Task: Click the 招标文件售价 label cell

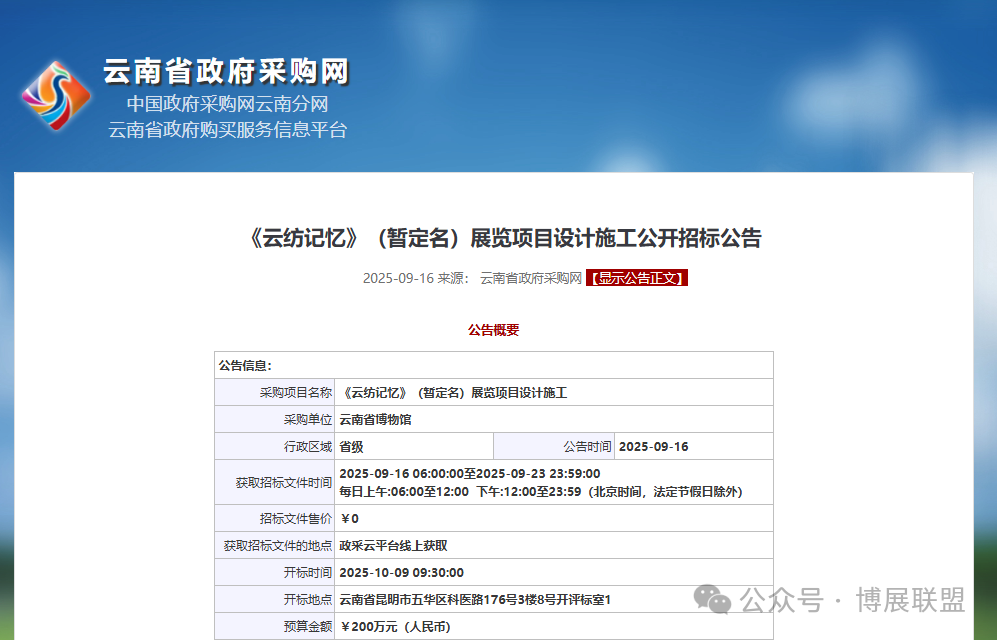Action: 275,519
